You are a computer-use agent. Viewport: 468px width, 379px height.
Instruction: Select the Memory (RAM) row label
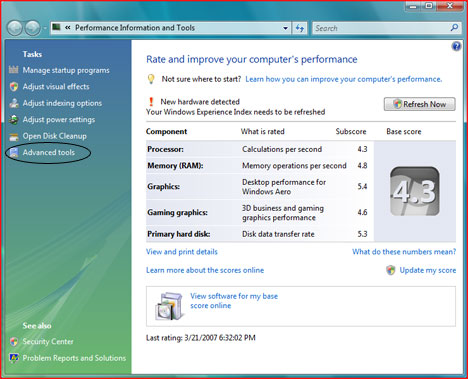coord(175,166)
